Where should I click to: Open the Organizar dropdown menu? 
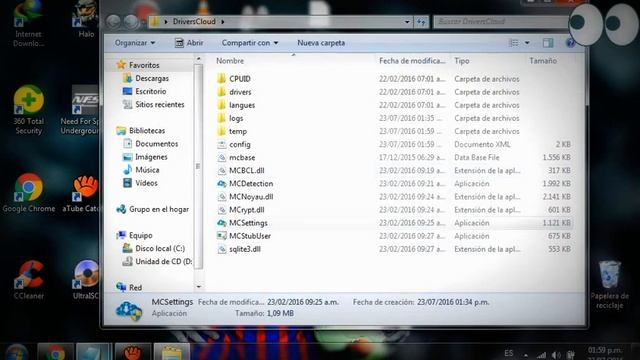[135, 43]
